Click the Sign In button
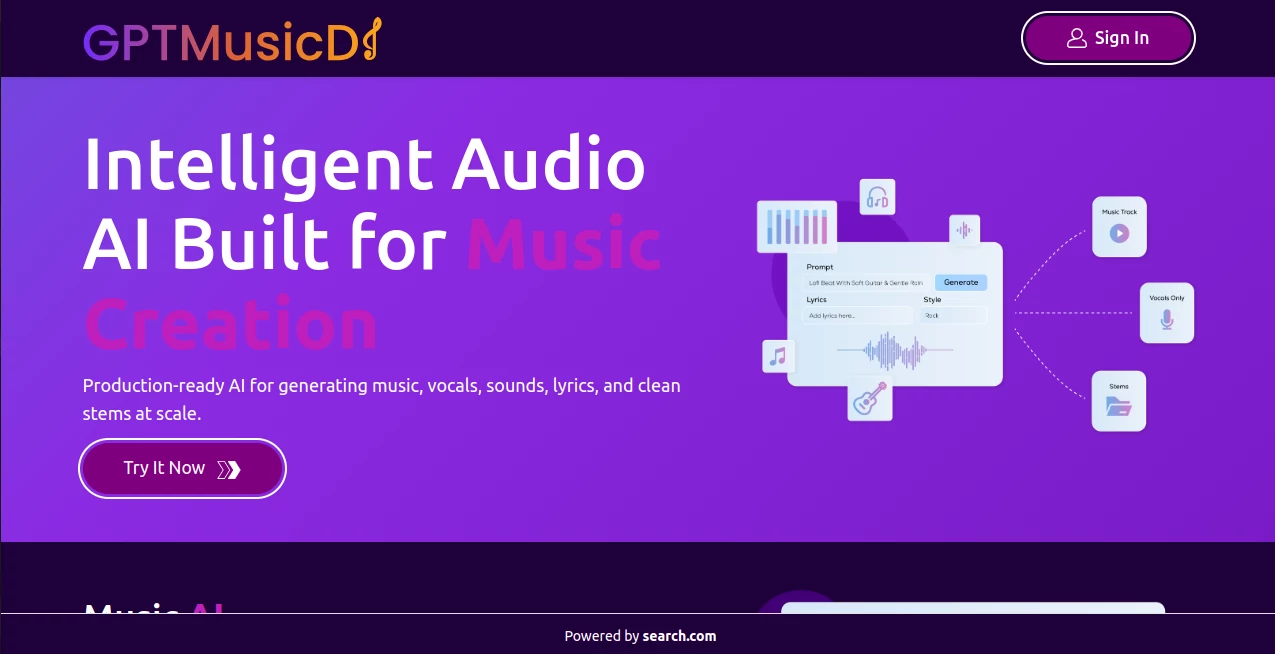Viewport: 1275px width, 654px height. (x=1108, y=38)
